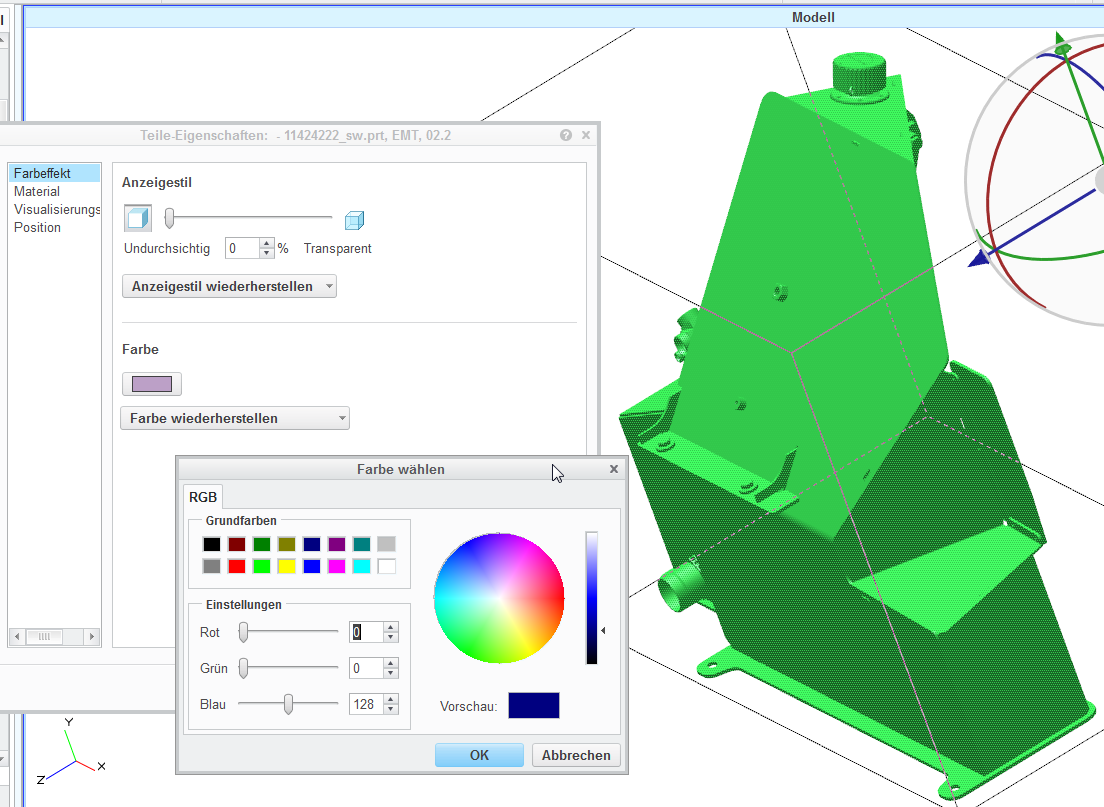Click the opaque cube icon under Anzeigestil
Screen dimensions: 1104x807
[138, 218]
